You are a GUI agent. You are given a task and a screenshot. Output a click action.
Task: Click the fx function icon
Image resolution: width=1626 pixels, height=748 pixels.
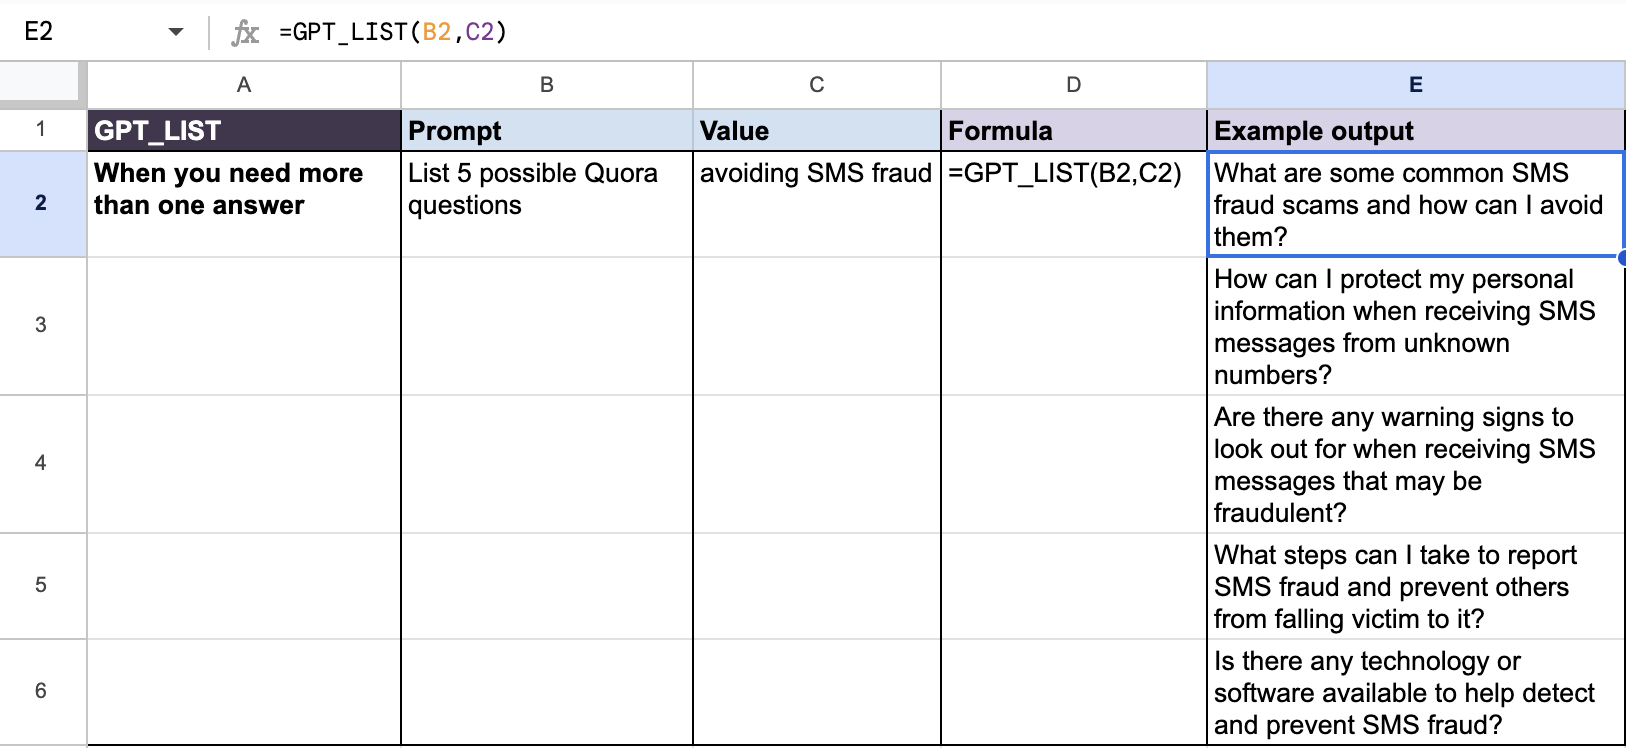click(x=245, y=32)
